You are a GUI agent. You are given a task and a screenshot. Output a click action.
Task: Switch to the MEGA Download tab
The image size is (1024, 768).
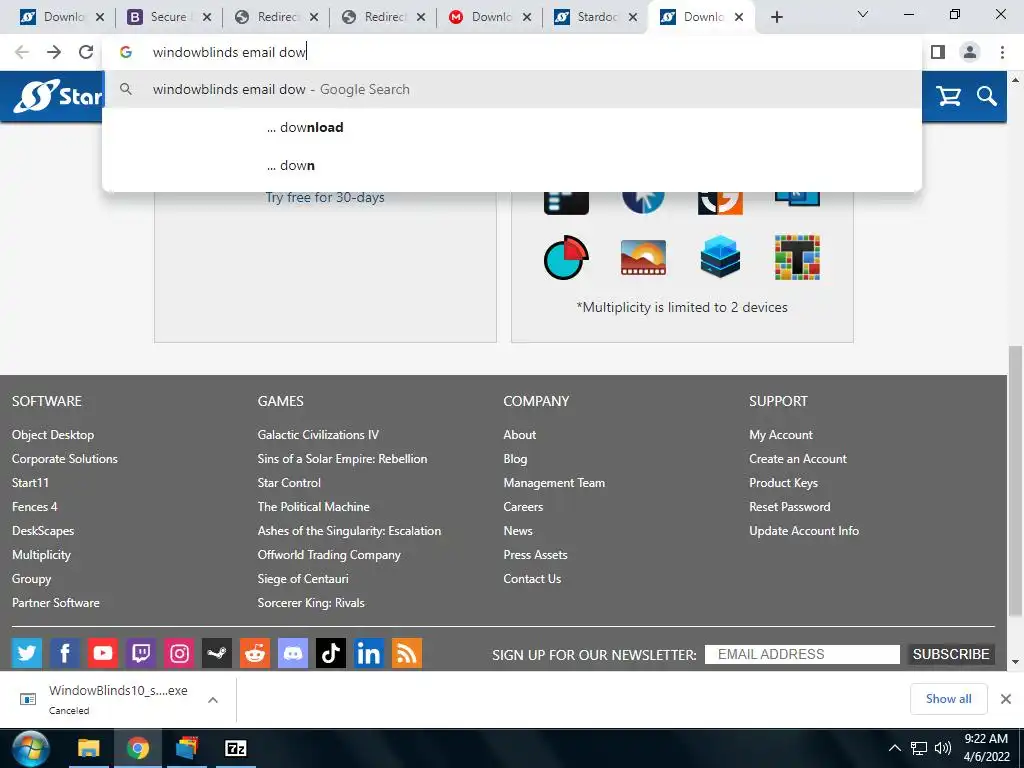[x=490, y=17]
